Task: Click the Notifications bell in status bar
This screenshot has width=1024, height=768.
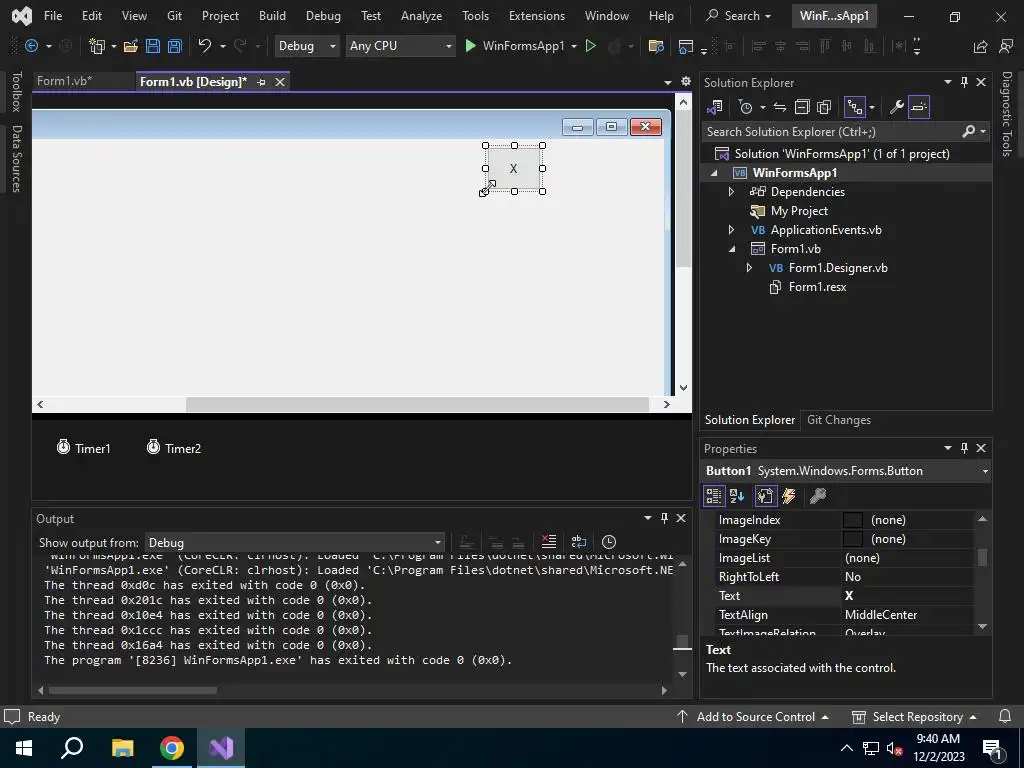Action: pyautogui.click(x=1005, y=716)
